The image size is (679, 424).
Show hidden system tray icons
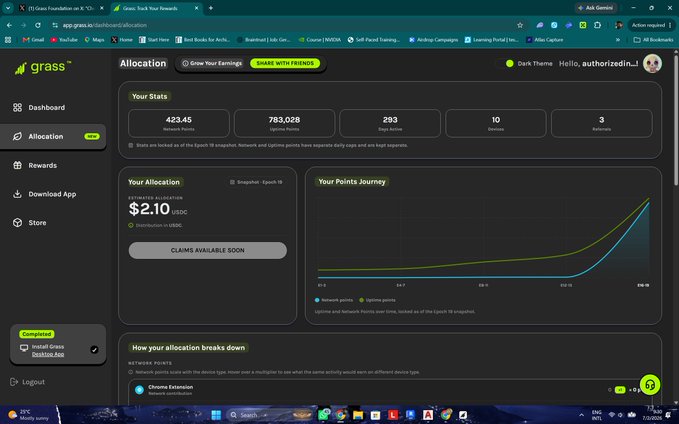click(x=581, y=415)
